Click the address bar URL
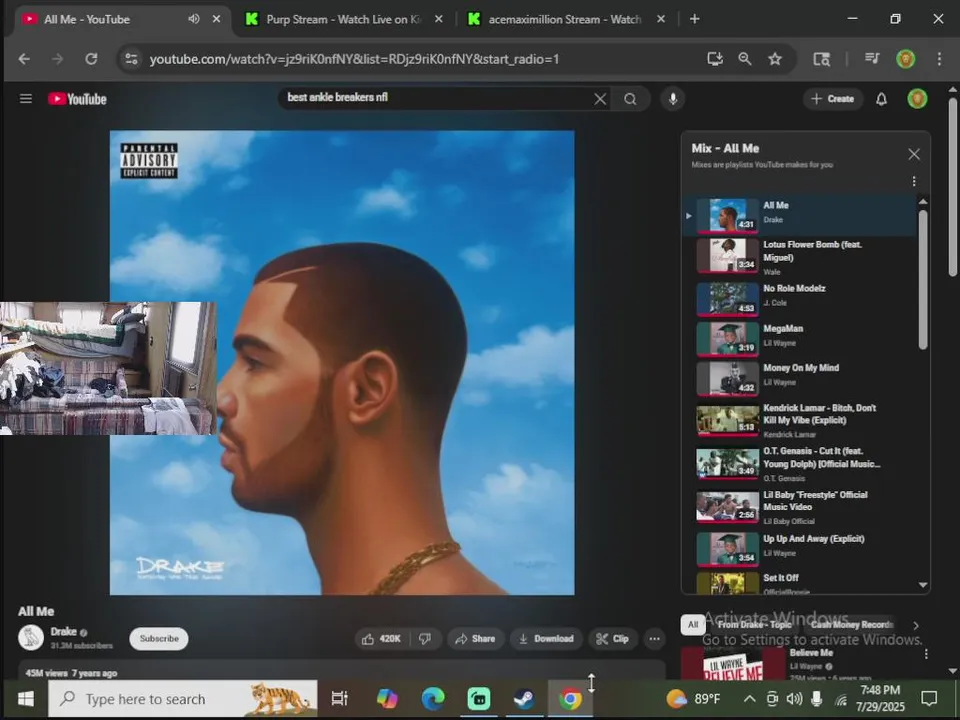This screenshot has height=720, width=960. click(354, 59)
